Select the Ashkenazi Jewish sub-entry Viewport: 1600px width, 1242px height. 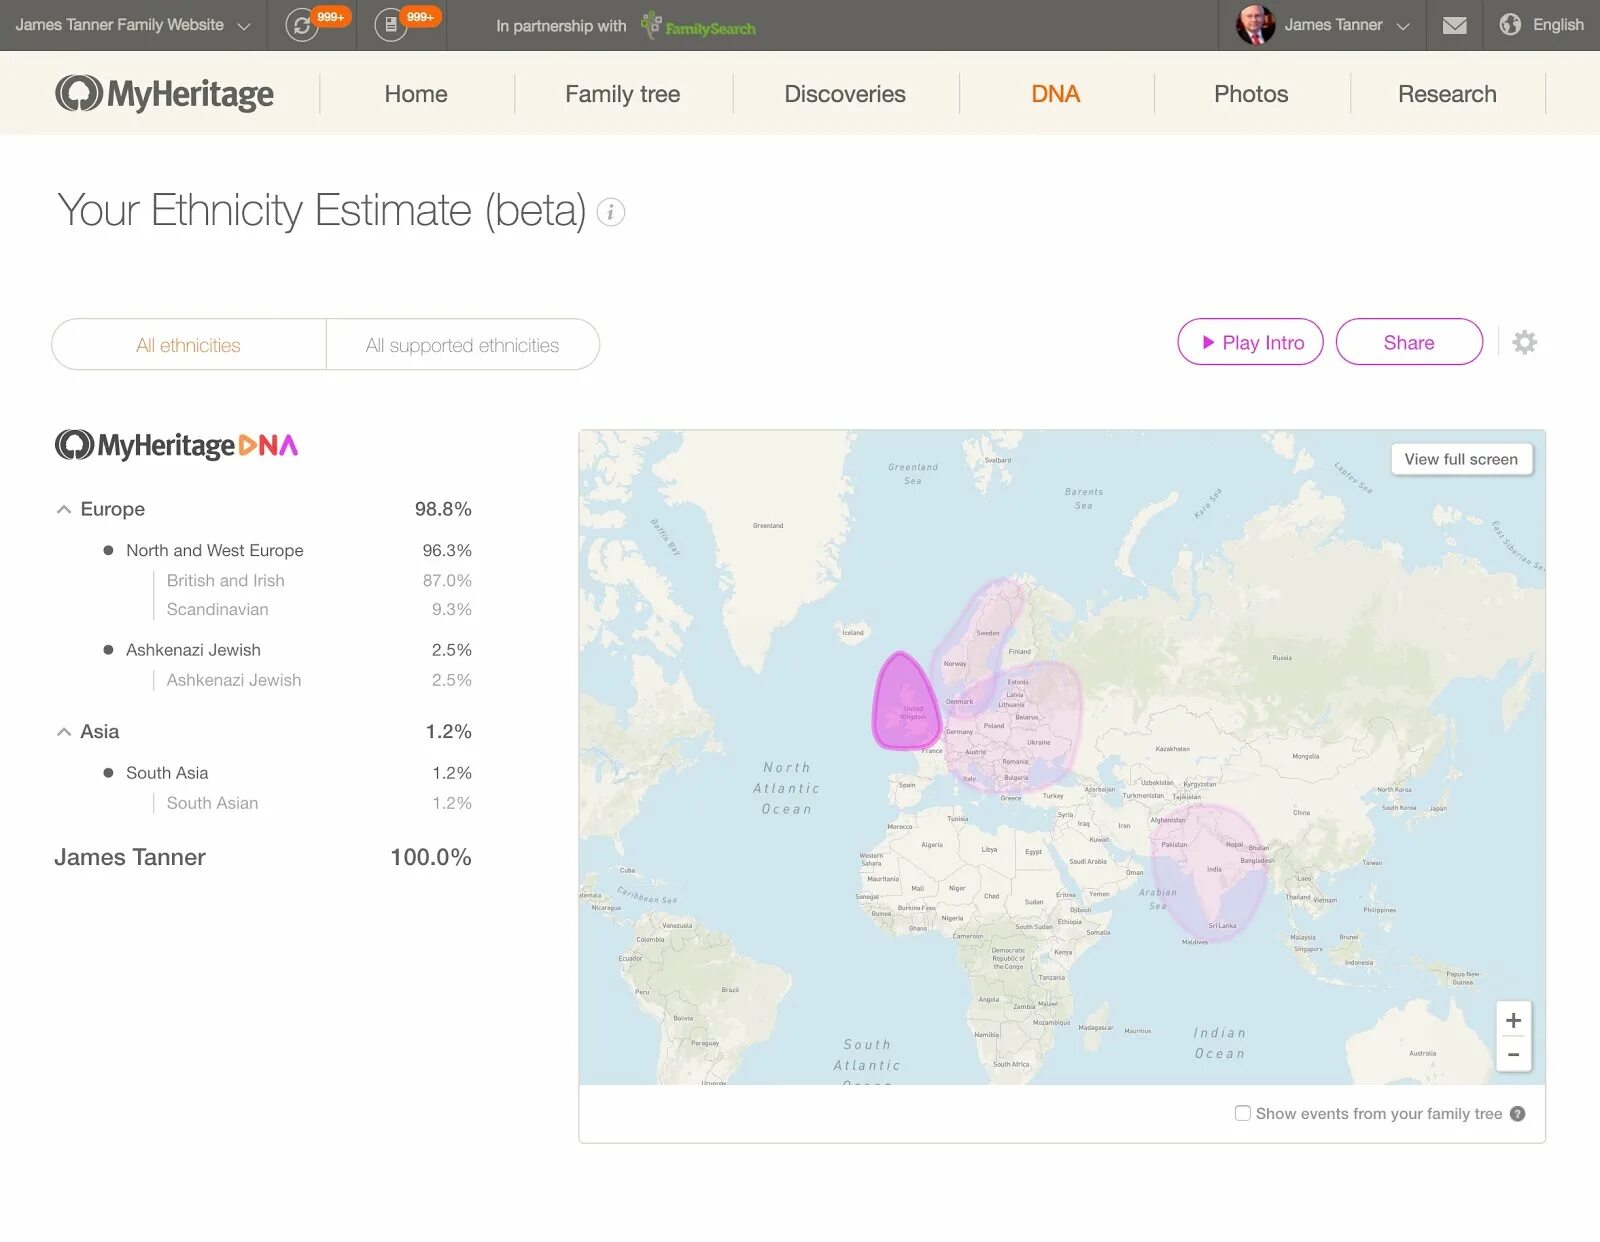coord(318,680)
